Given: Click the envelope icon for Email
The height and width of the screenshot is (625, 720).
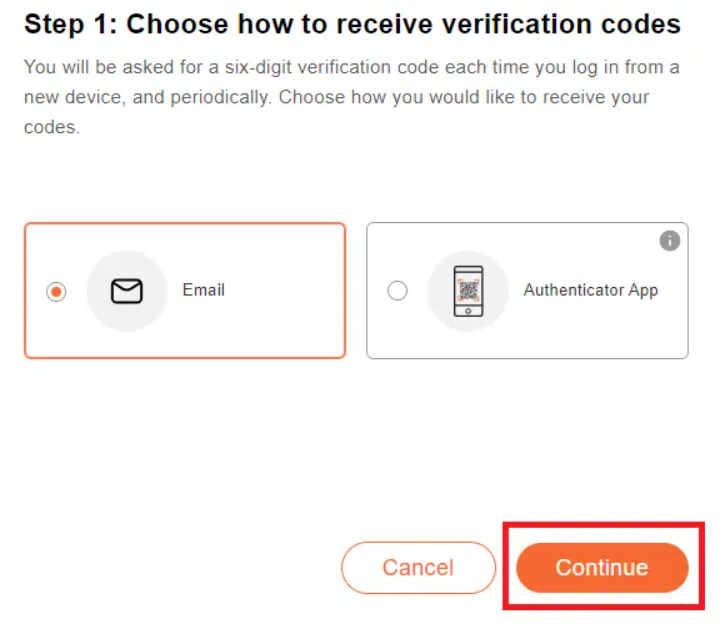Looking at the screenshot, I should click(x=126, y=291).
